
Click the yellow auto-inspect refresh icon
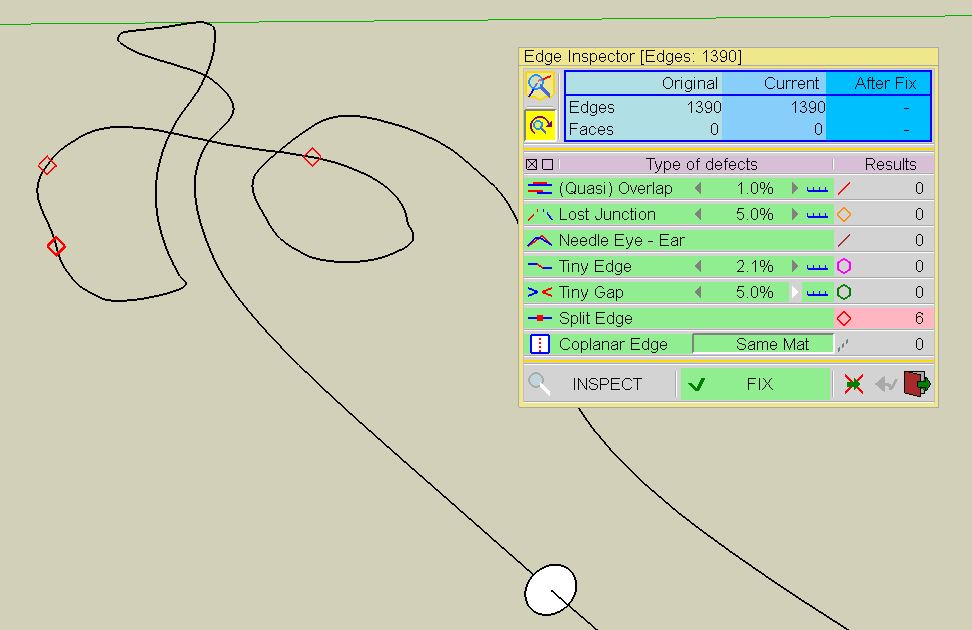point(540,125)
